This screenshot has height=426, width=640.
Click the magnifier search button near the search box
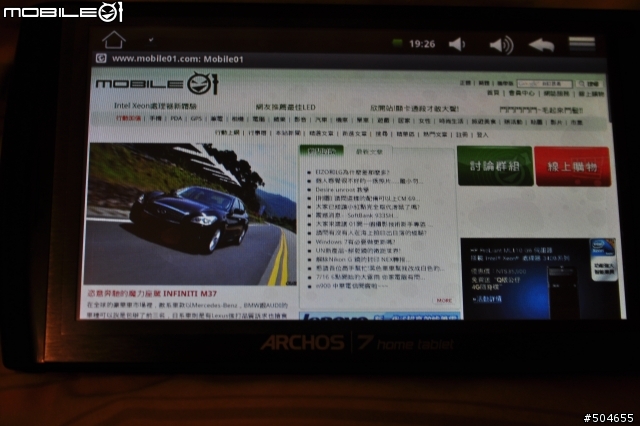coord(589,84)
